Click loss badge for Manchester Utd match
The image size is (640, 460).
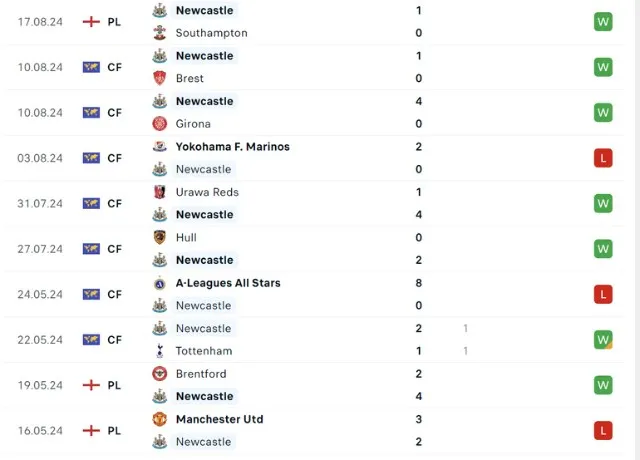pos(603,430)
